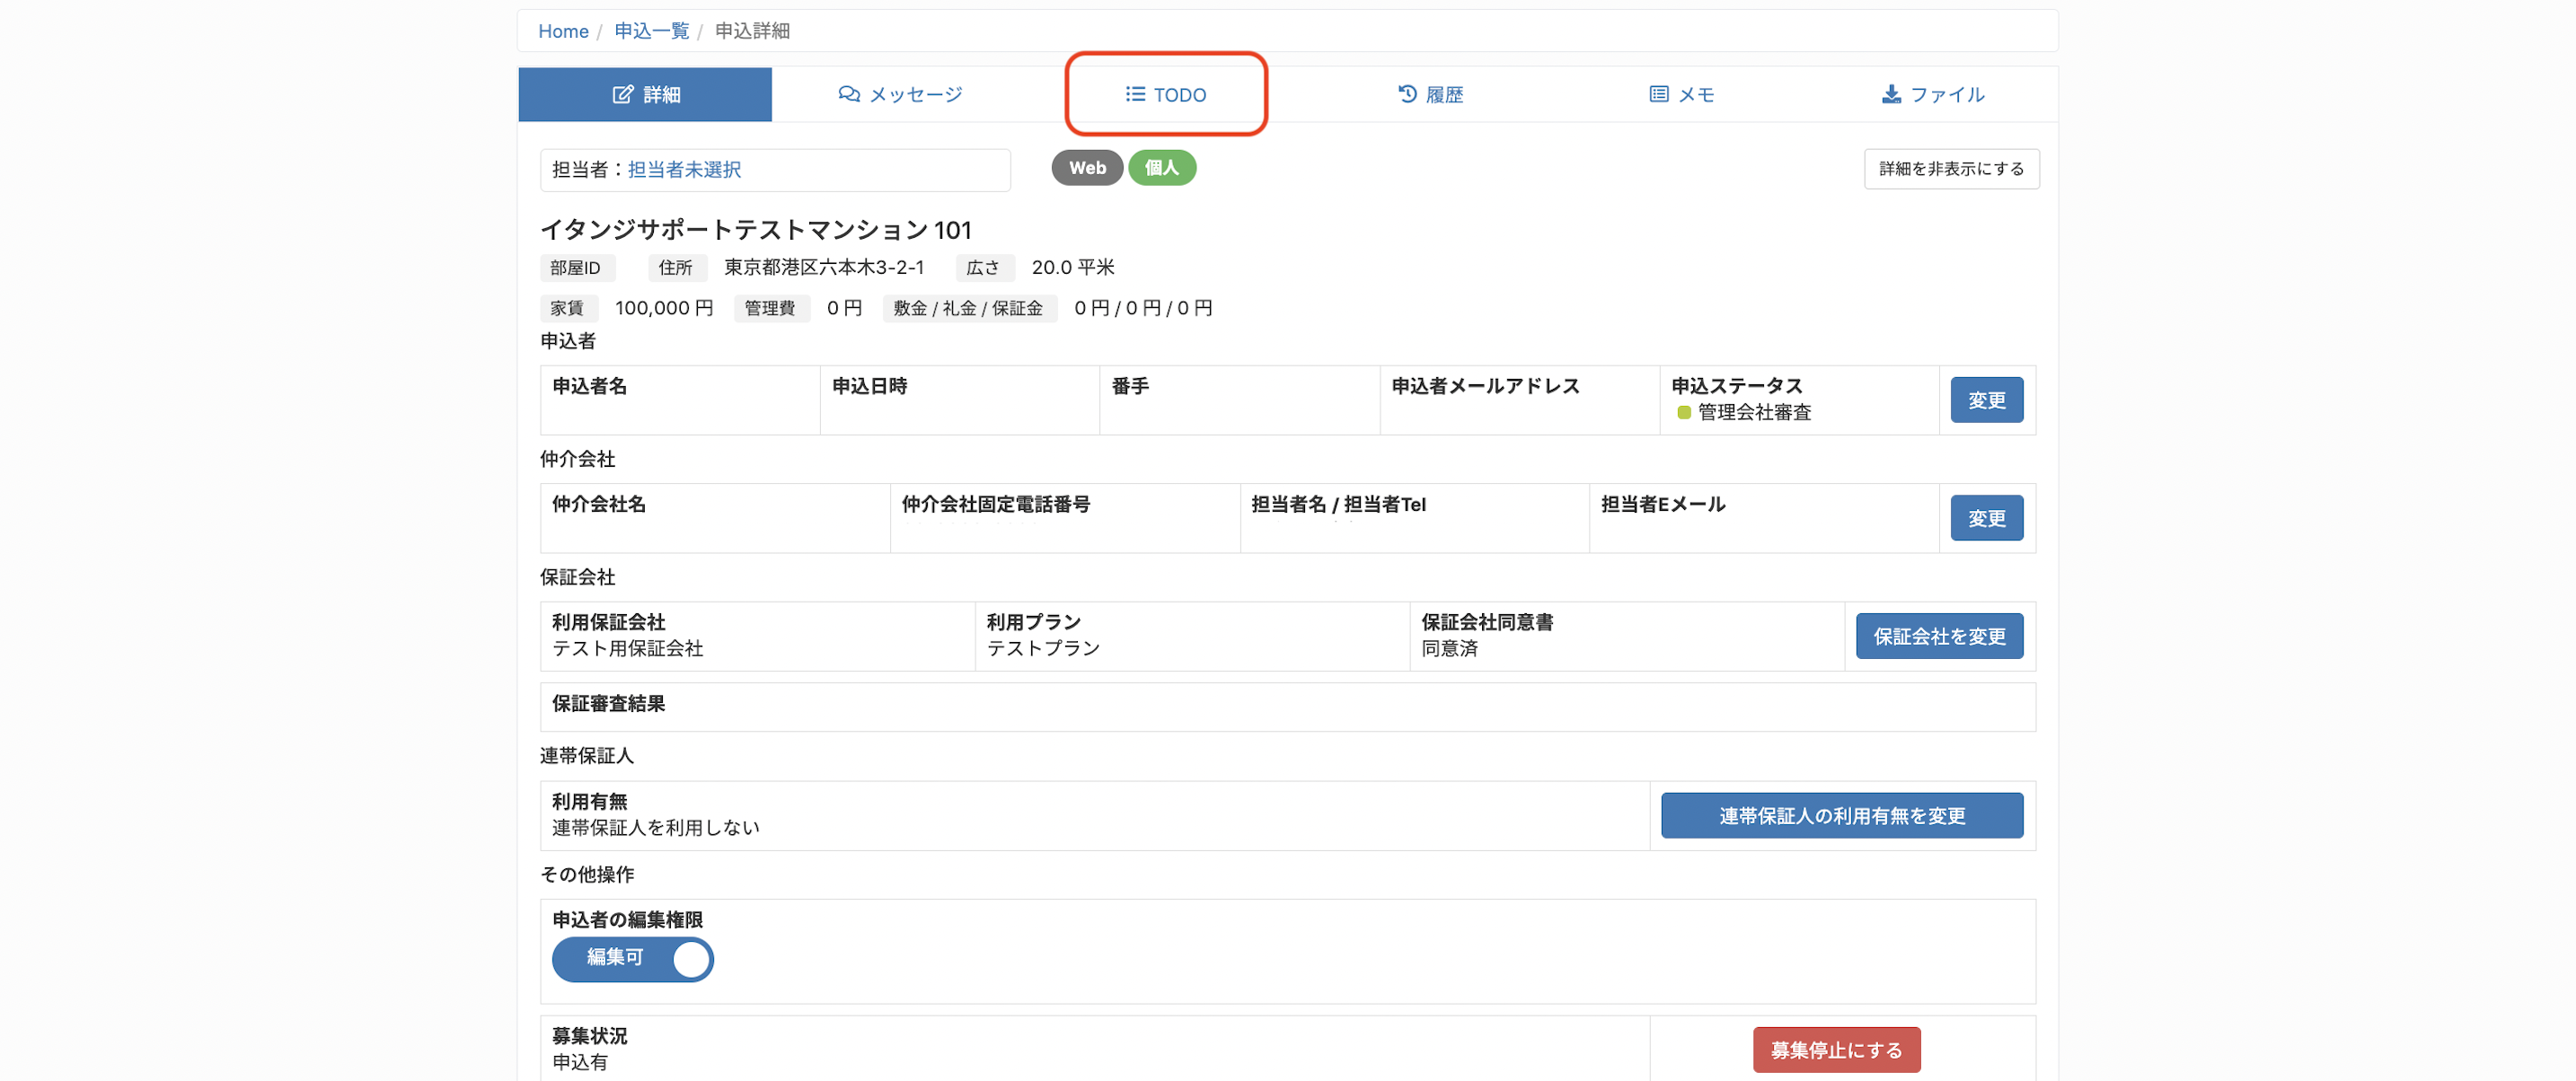The width and height of the screenshot is (2576, 1081).
Task: Click the テストプラン value
Action: click(1043, 648)
